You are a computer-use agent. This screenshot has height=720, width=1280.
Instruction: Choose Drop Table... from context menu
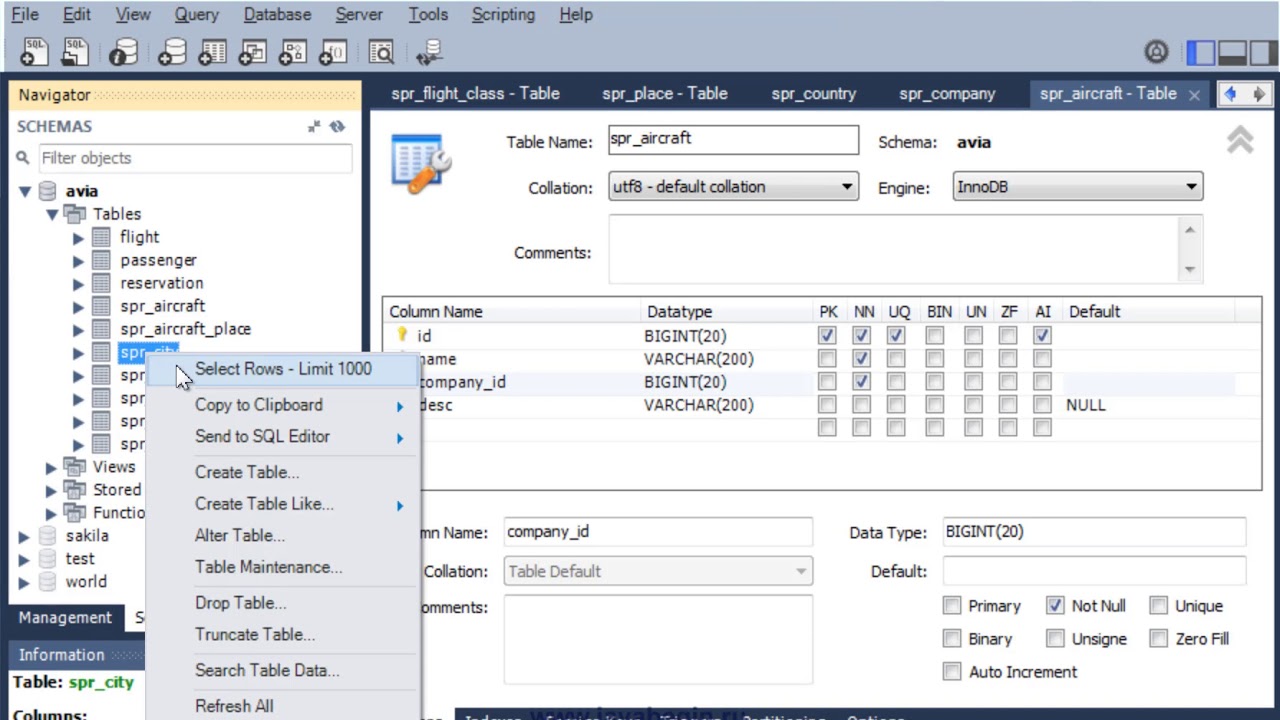[240, 603]
